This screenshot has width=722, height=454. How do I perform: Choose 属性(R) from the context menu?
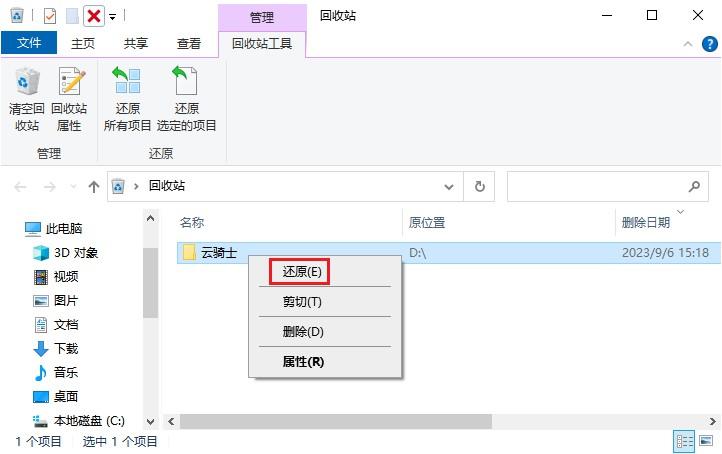tap(303, 362)
